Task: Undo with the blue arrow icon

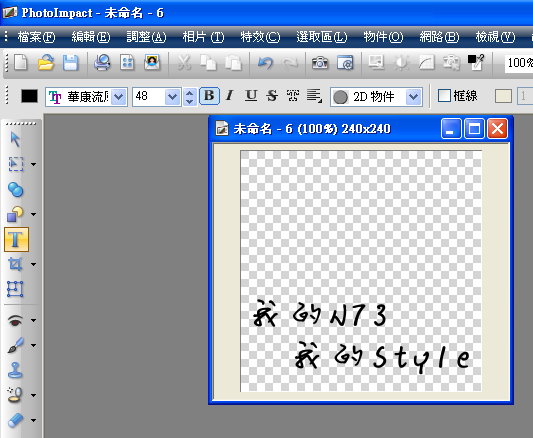Action: point(265,63)
